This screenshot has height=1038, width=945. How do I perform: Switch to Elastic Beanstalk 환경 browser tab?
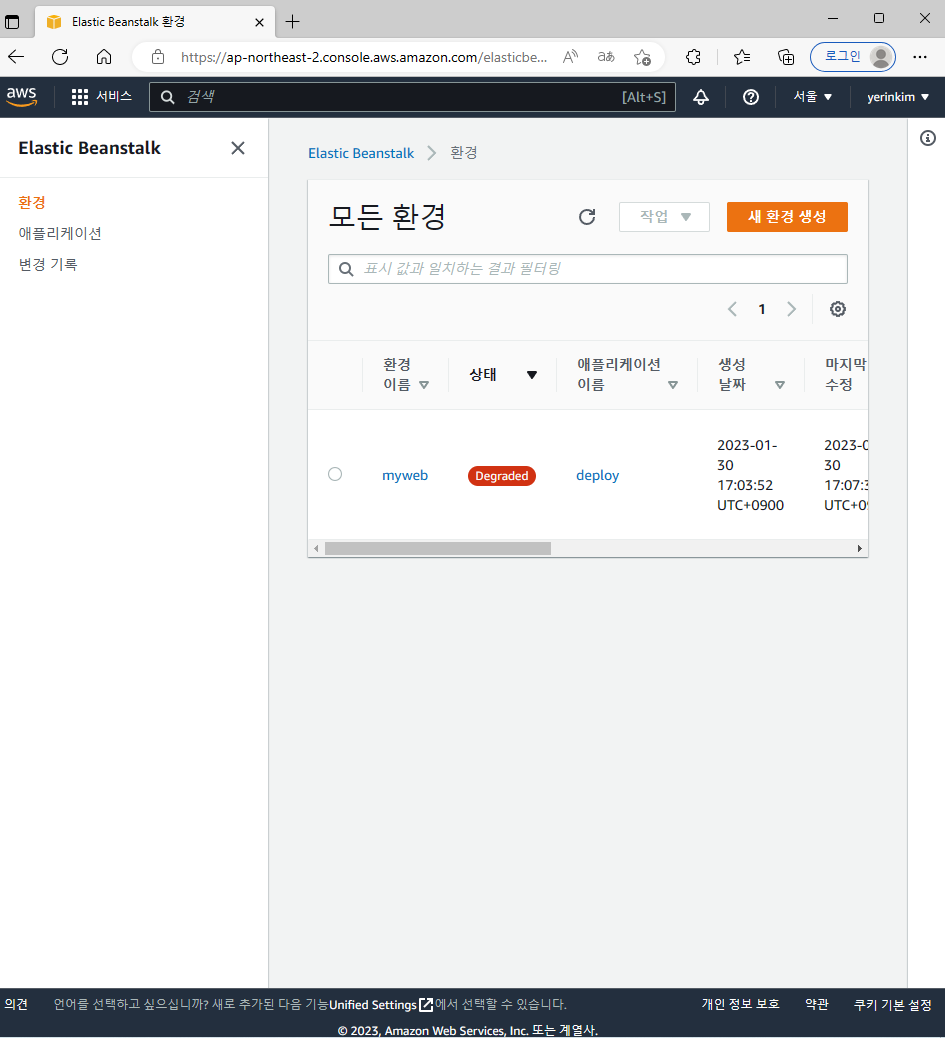pyautogui.click(x=155, y=23)
